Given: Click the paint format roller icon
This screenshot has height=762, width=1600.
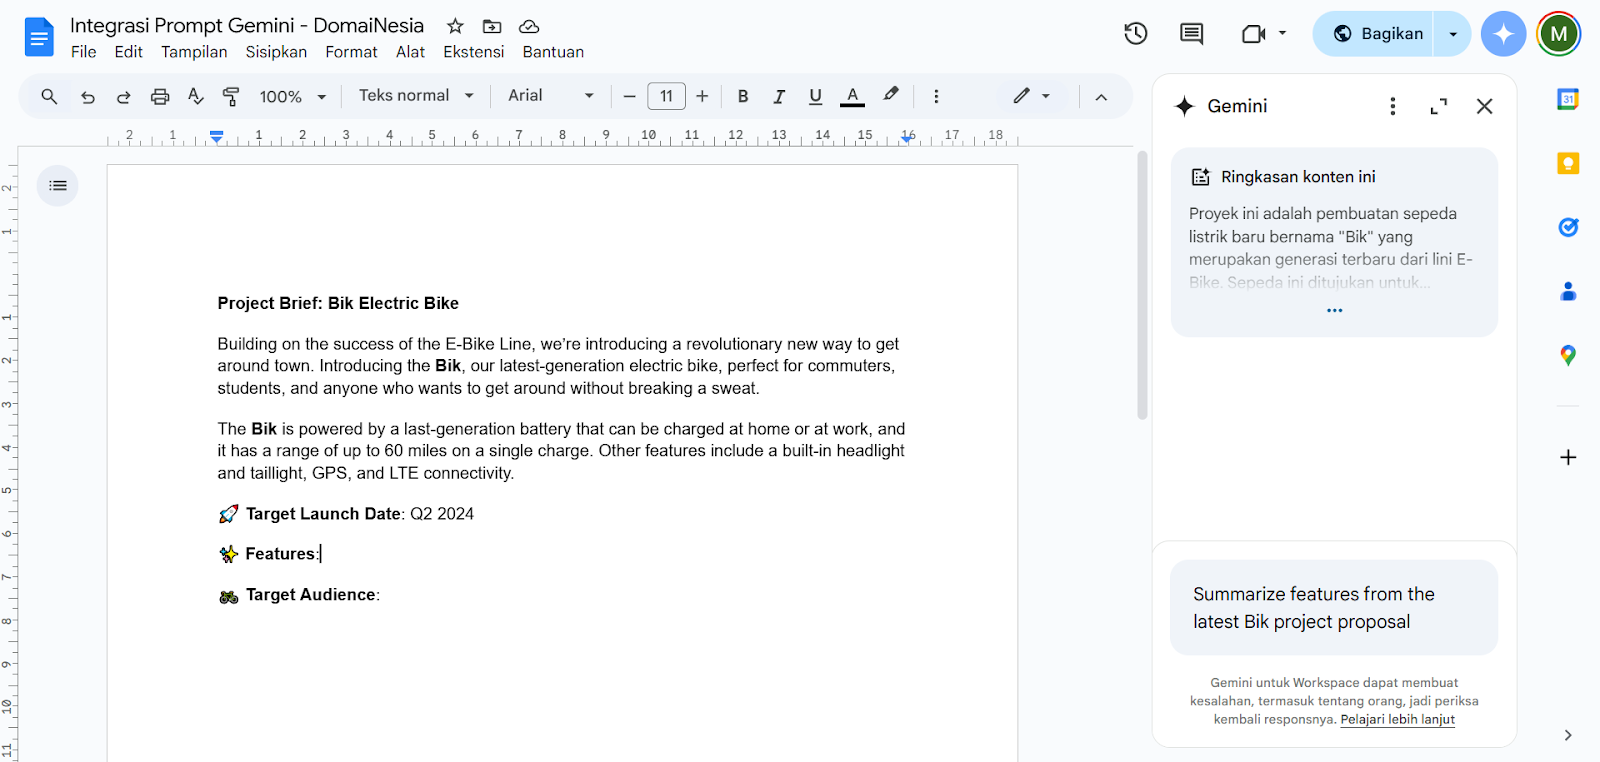Looking at the screenshot, I should pos(231,96).
